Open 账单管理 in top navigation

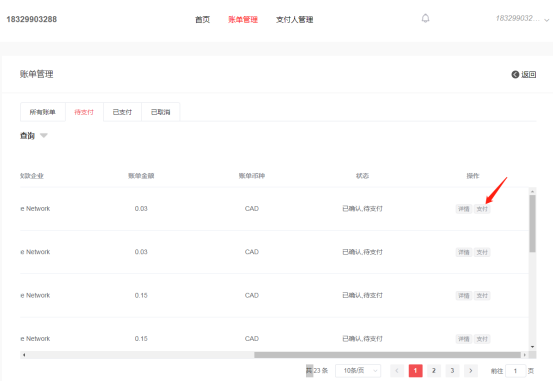tap(243, 19)
